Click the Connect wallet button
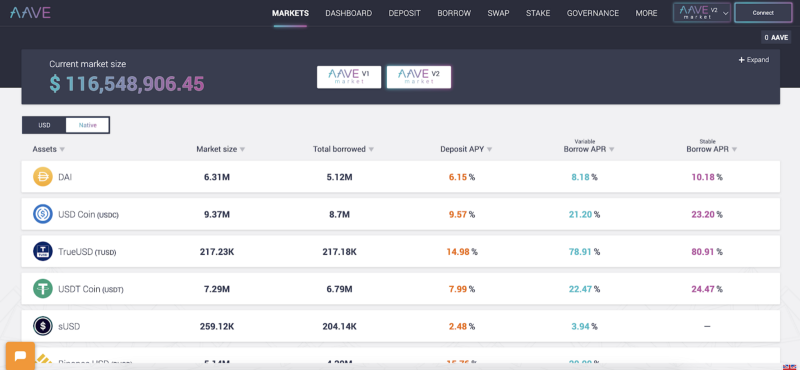 [763, 13]
